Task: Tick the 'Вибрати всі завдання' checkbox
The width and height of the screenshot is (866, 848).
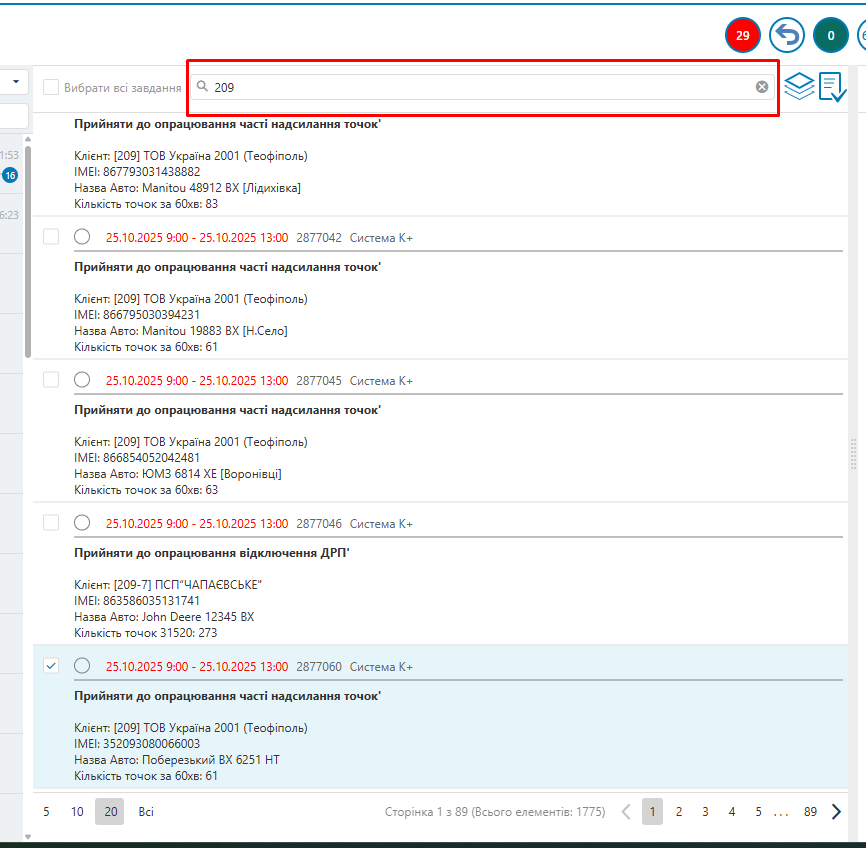Action: tap(51, 87)
